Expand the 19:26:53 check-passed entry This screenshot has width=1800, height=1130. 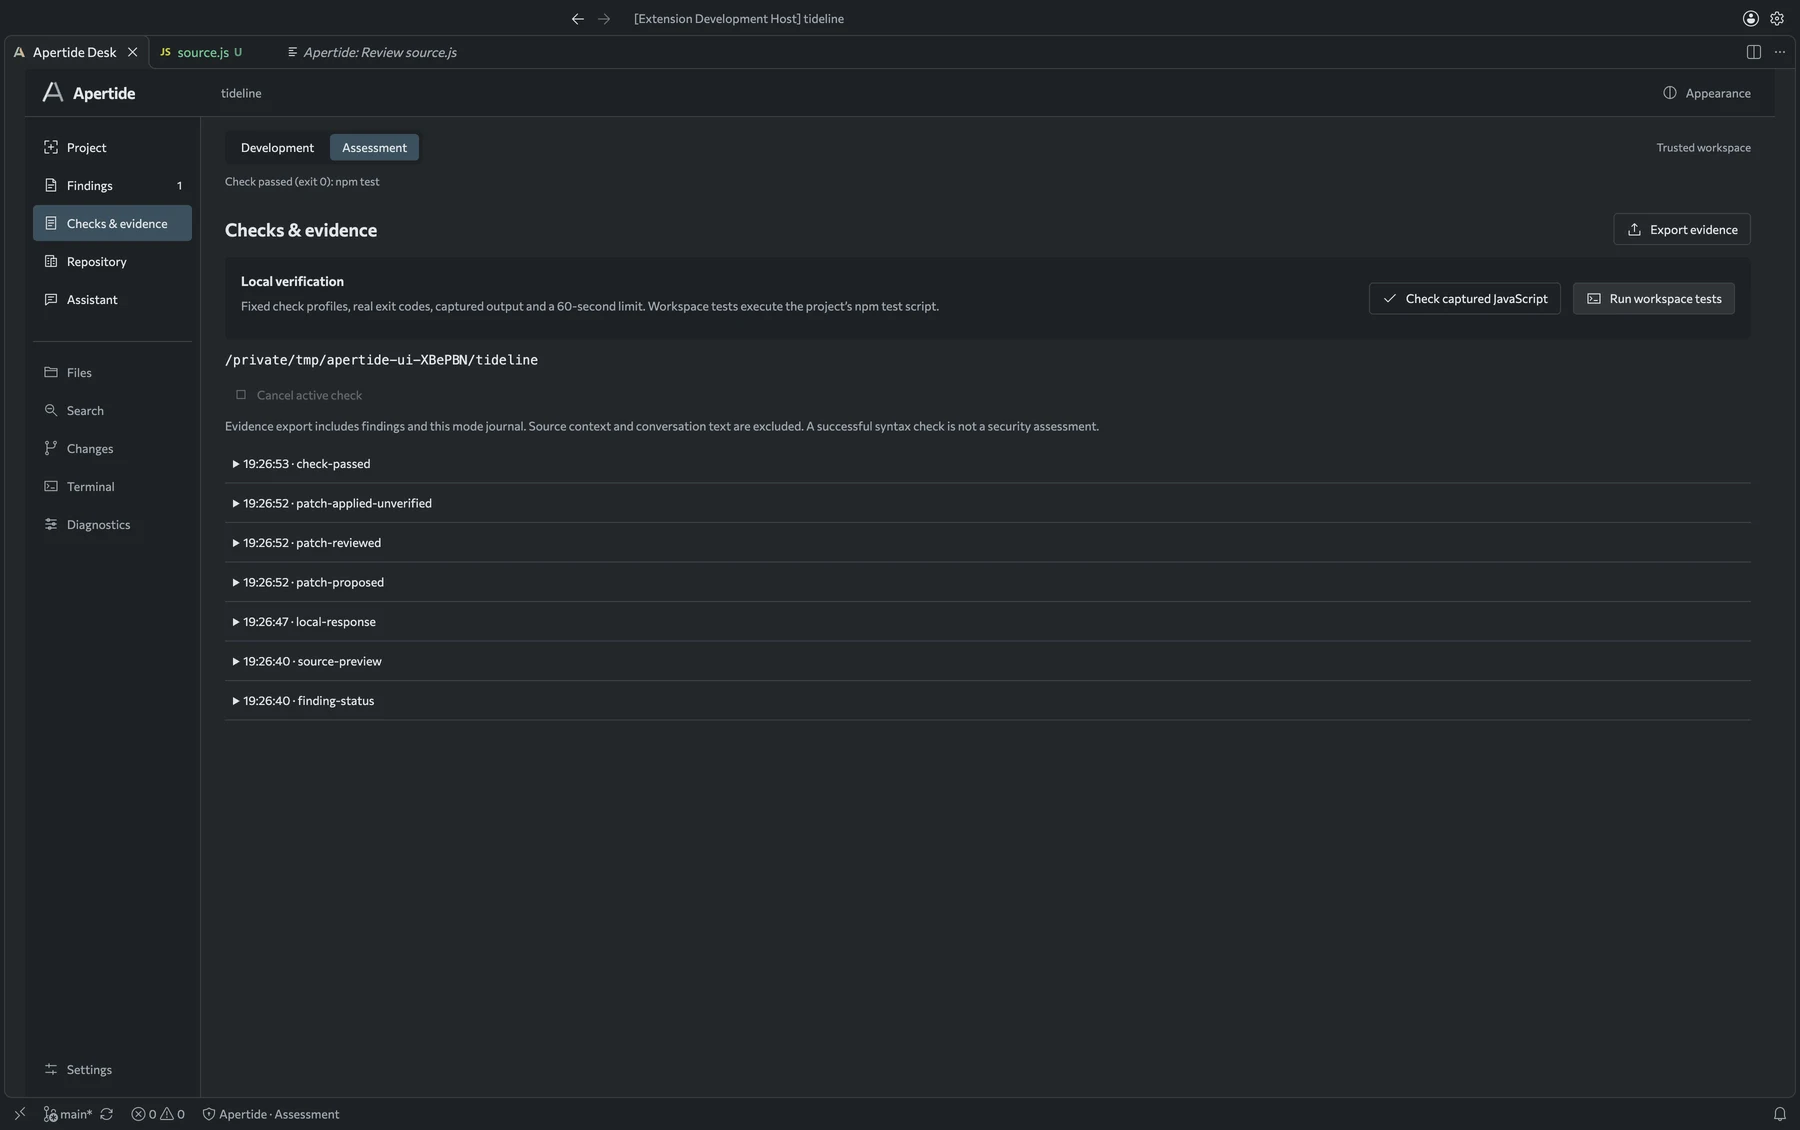(988, 464)
